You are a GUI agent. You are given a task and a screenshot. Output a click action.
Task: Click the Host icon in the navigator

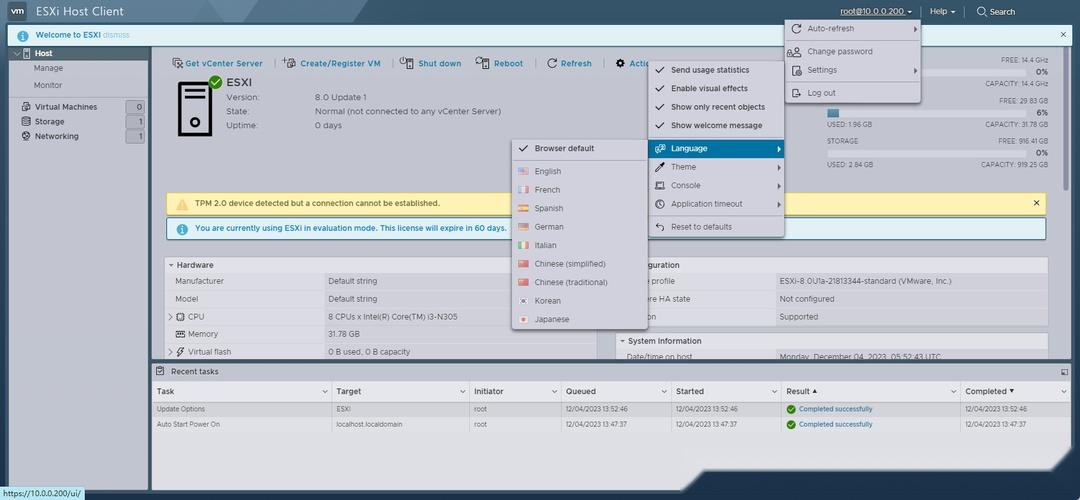tap(26, 53)
